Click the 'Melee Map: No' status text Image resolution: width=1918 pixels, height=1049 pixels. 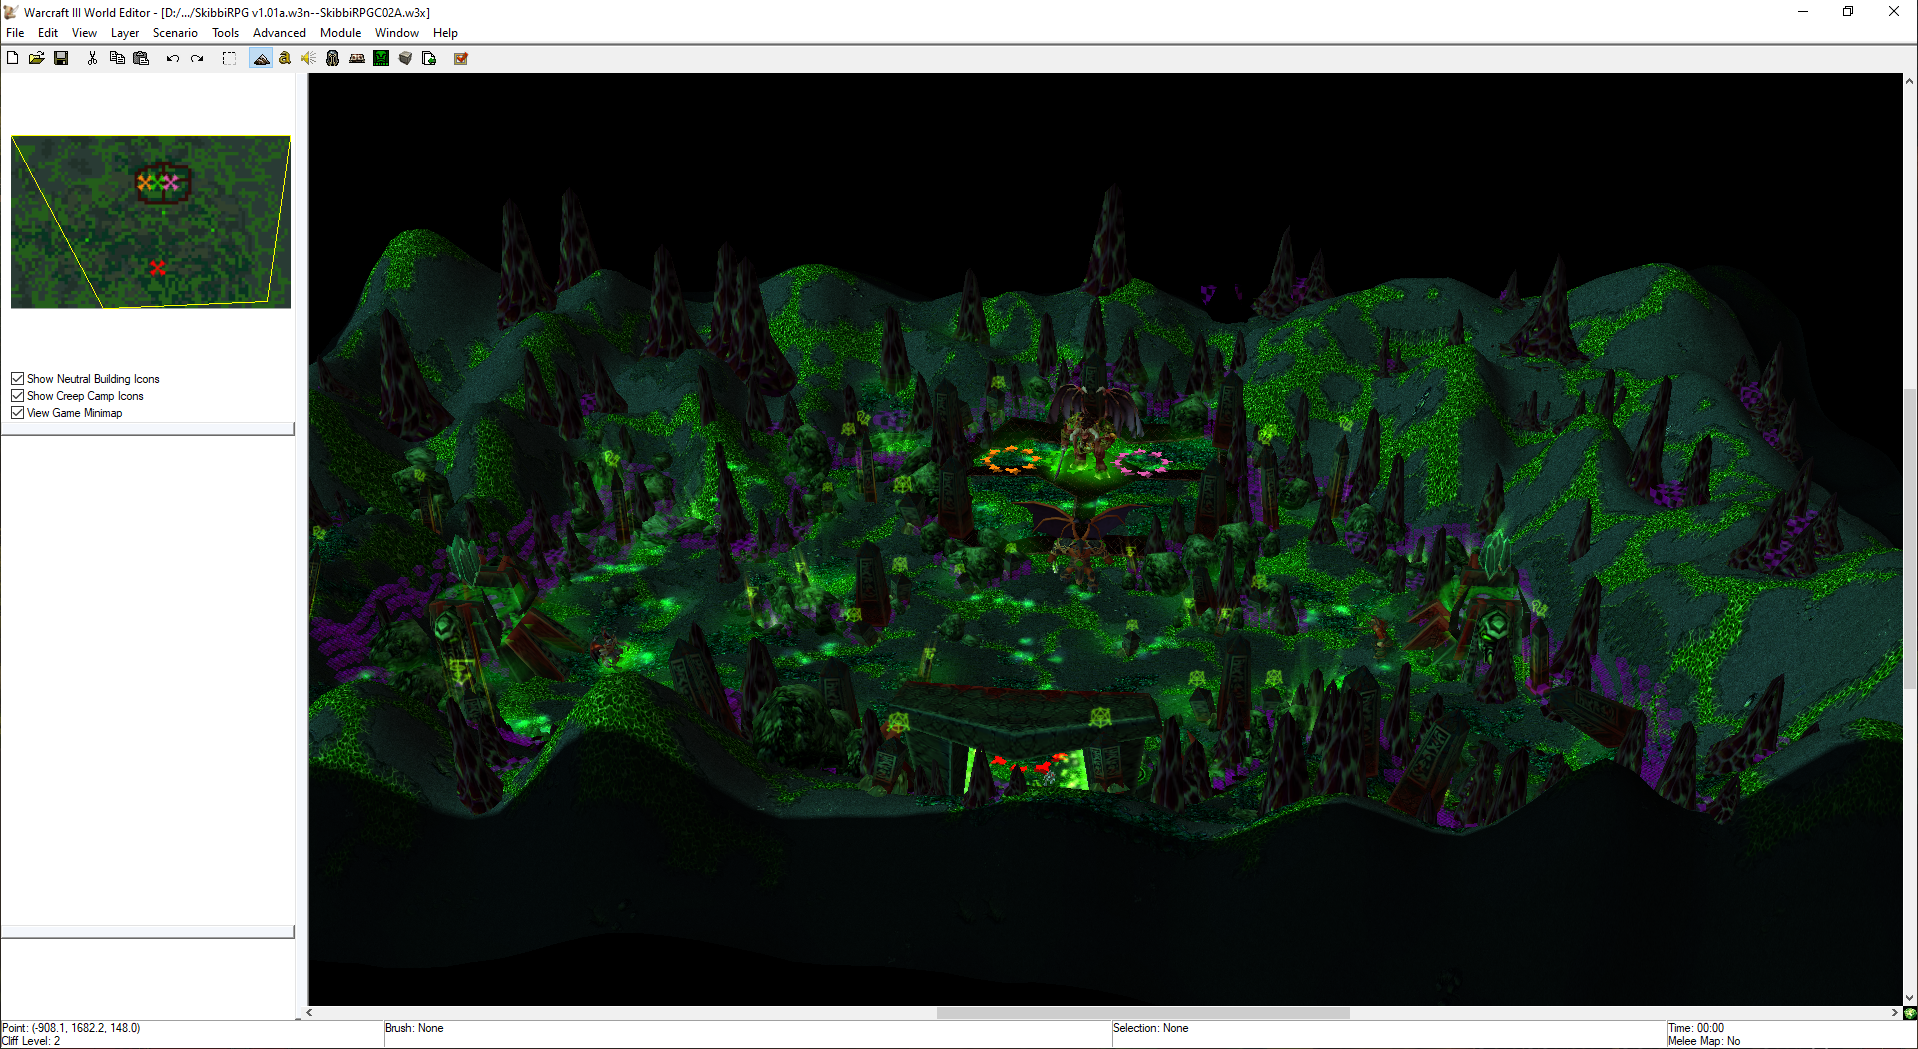click(x=1704, y=1041)
